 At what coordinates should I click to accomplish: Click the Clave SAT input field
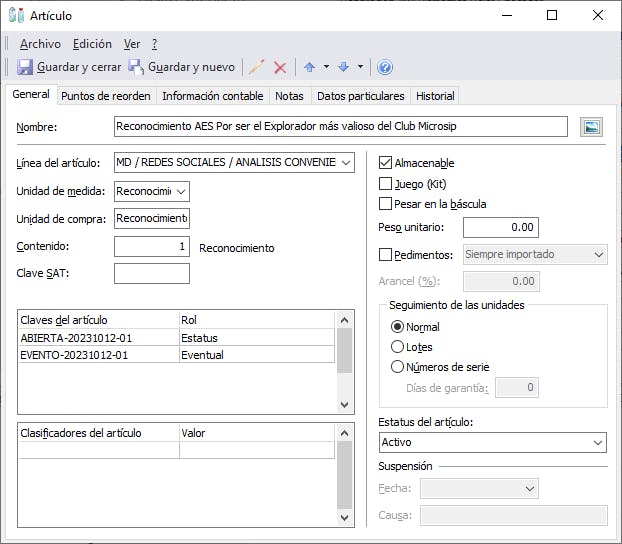151,274
